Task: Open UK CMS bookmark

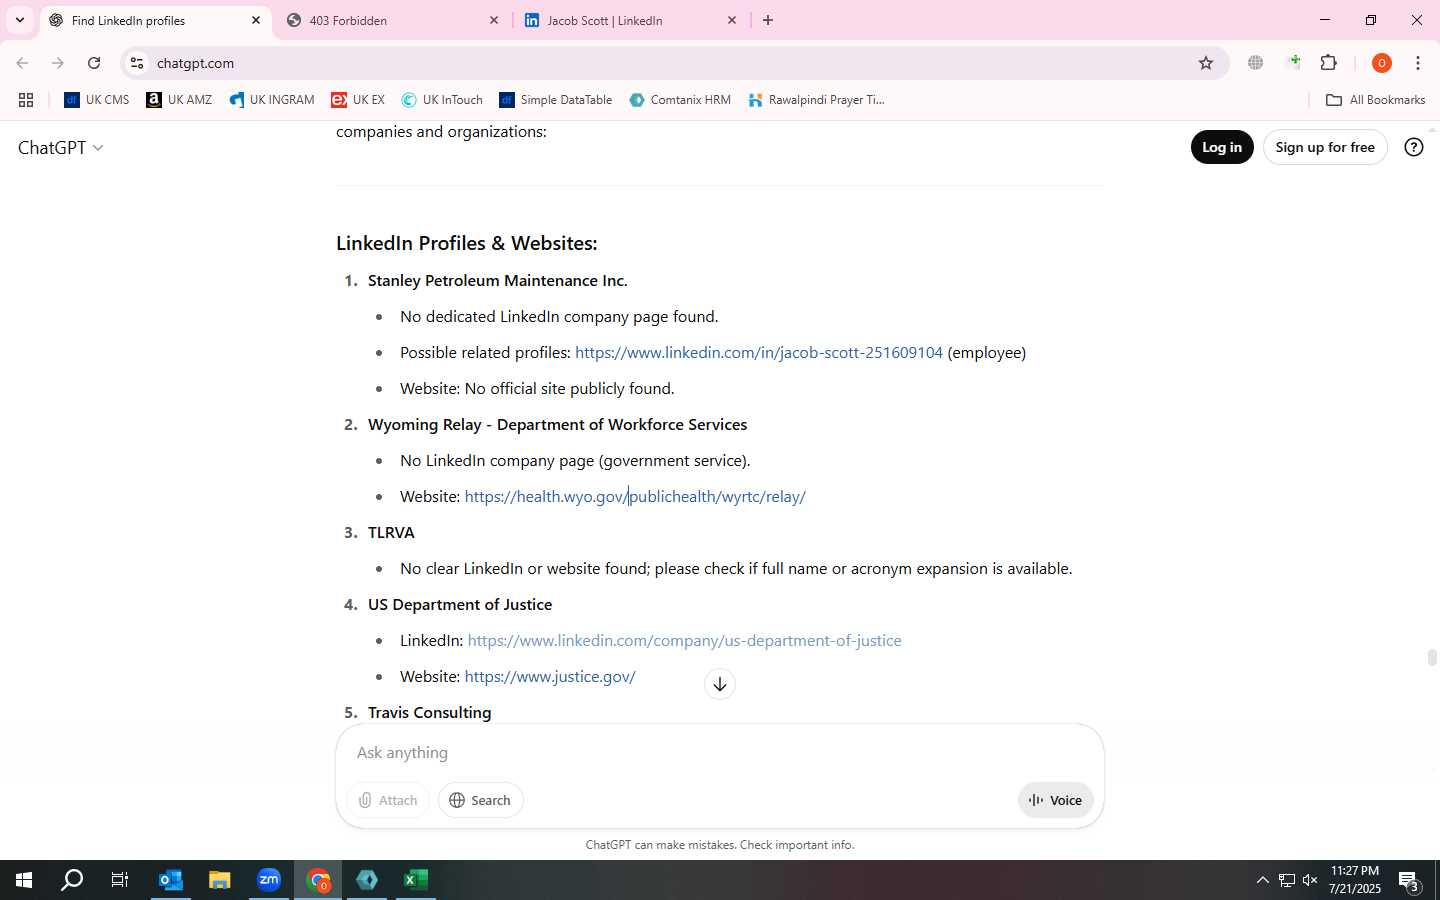Action: (96, 100)
